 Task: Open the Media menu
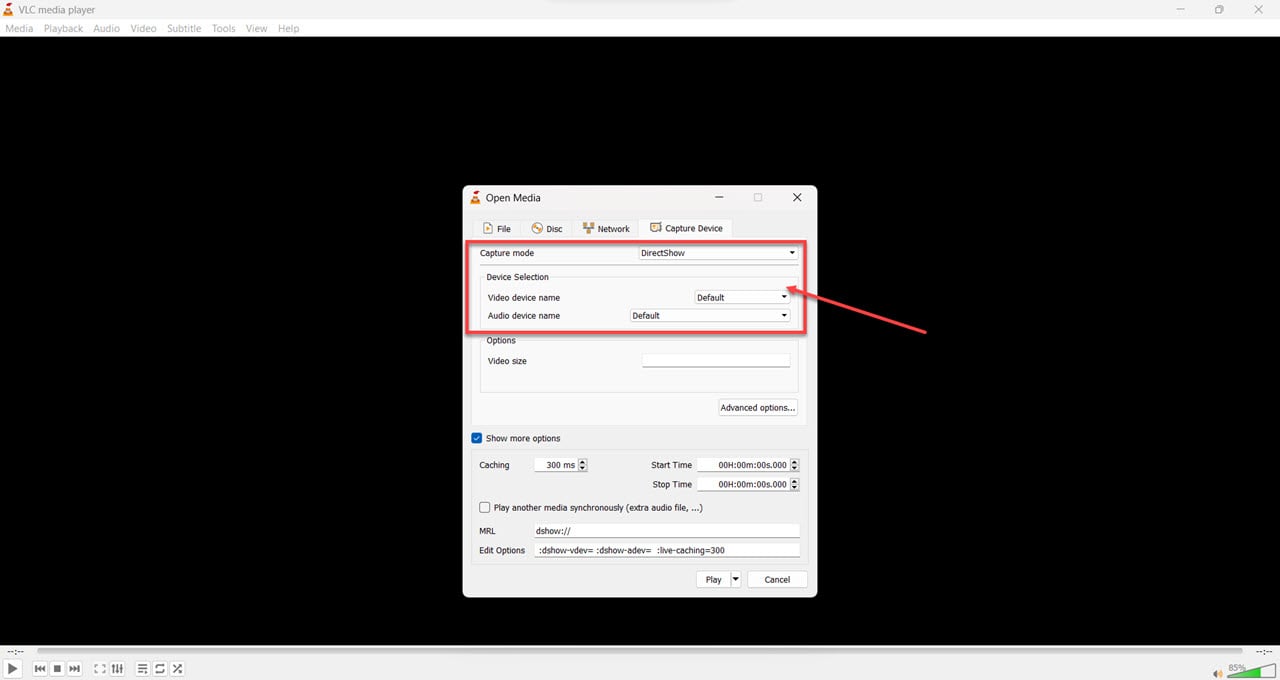pos(19,28)
